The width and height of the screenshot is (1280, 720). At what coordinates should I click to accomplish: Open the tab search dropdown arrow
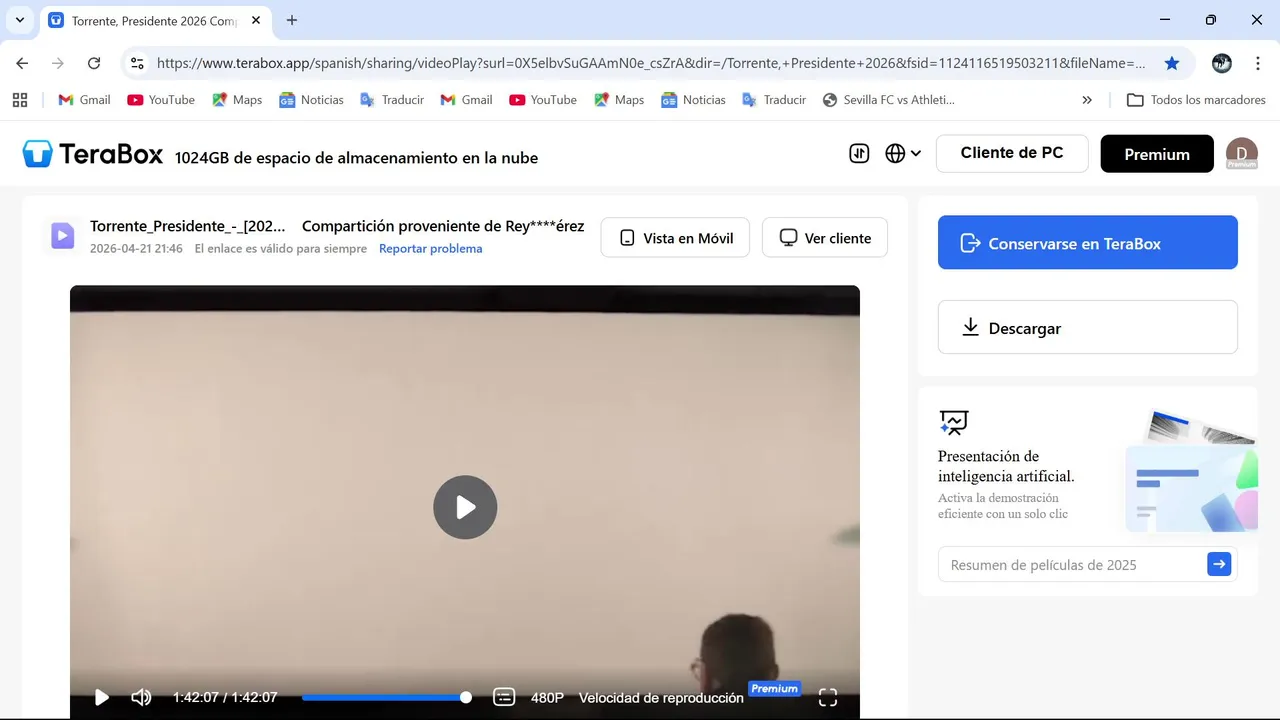[x=20, y=20]
